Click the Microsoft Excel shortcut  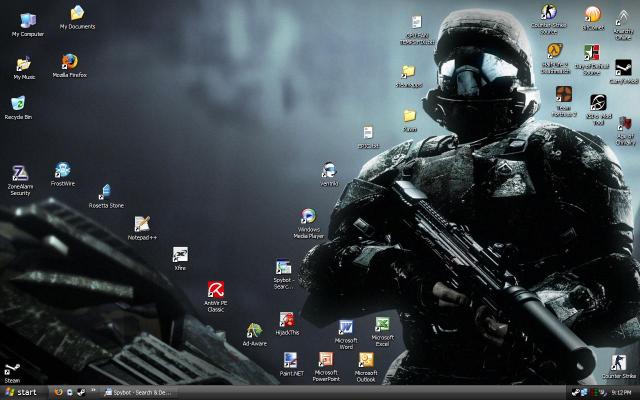(x=382, y=325)
